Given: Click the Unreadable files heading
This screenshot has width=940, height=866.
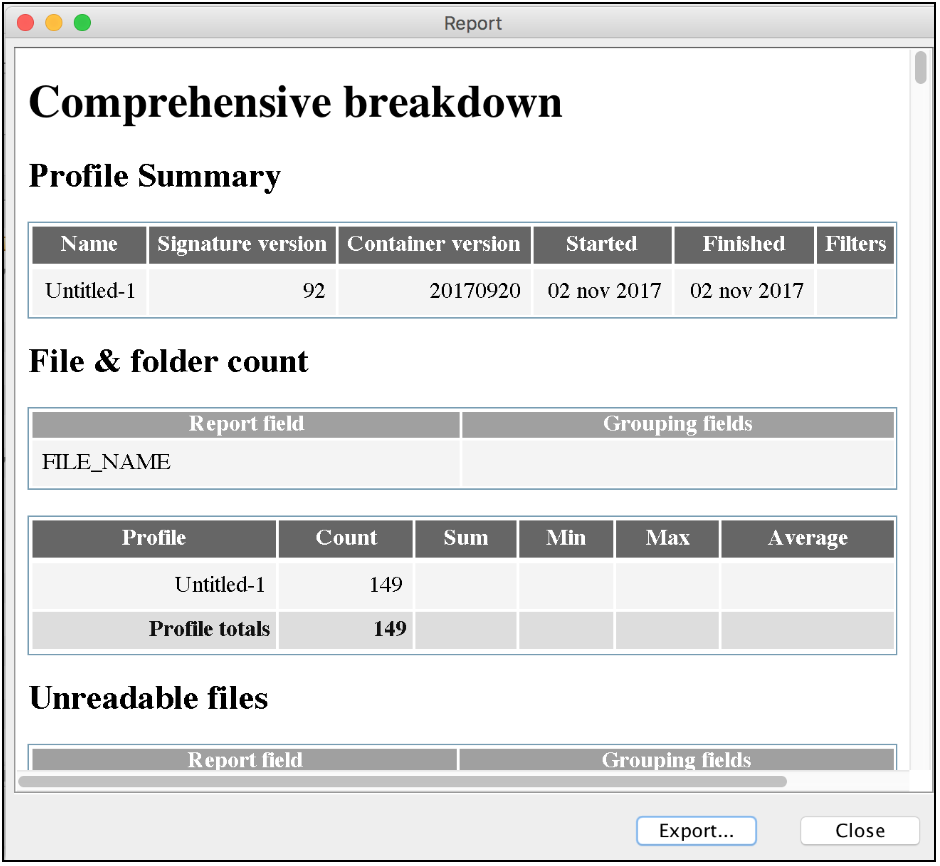Looking at the screenshot, I should 149,698.
